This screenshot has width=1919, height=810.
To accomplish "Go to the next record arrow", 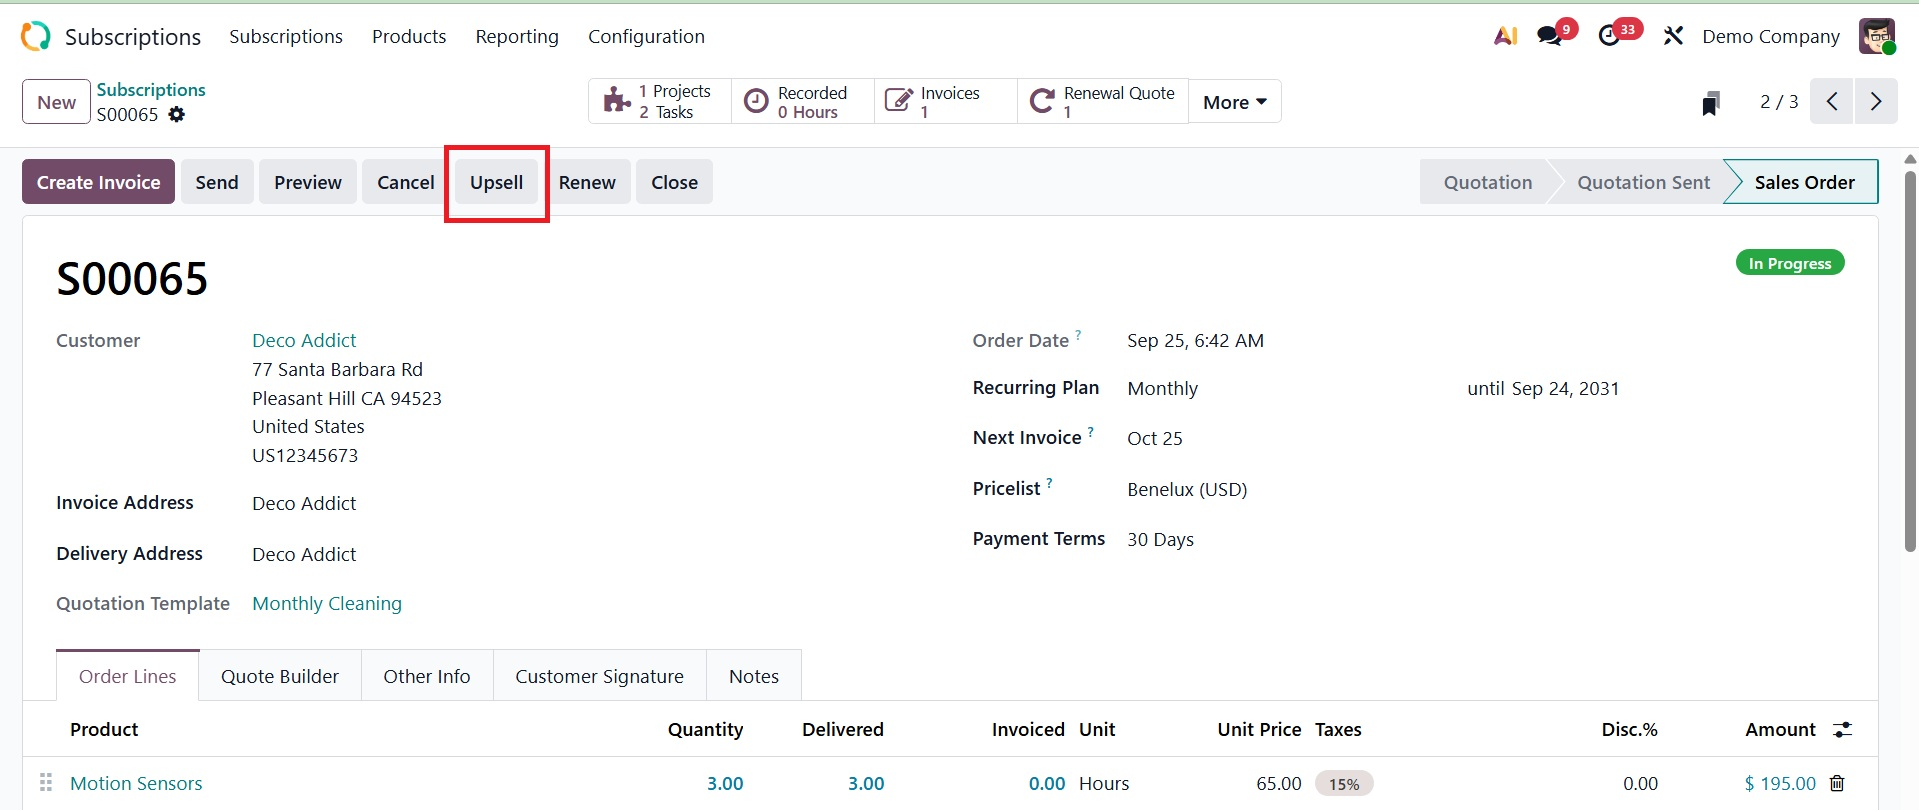I will [1876, 102].
